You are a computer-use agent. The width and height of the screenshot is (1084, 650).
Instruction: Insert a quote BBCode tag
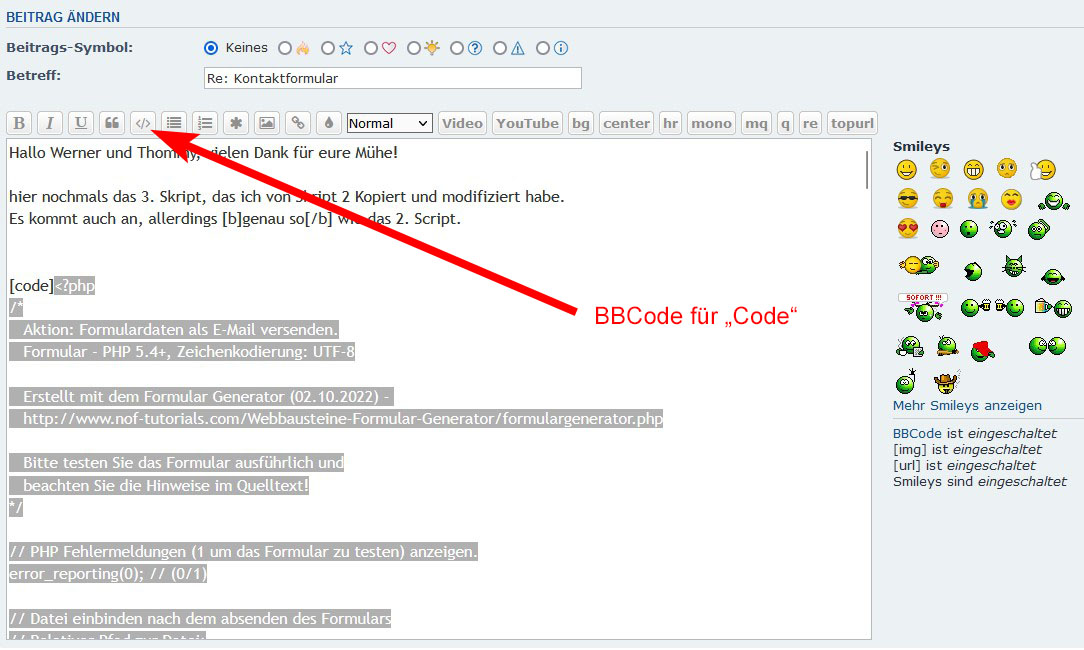click(112, 123)
